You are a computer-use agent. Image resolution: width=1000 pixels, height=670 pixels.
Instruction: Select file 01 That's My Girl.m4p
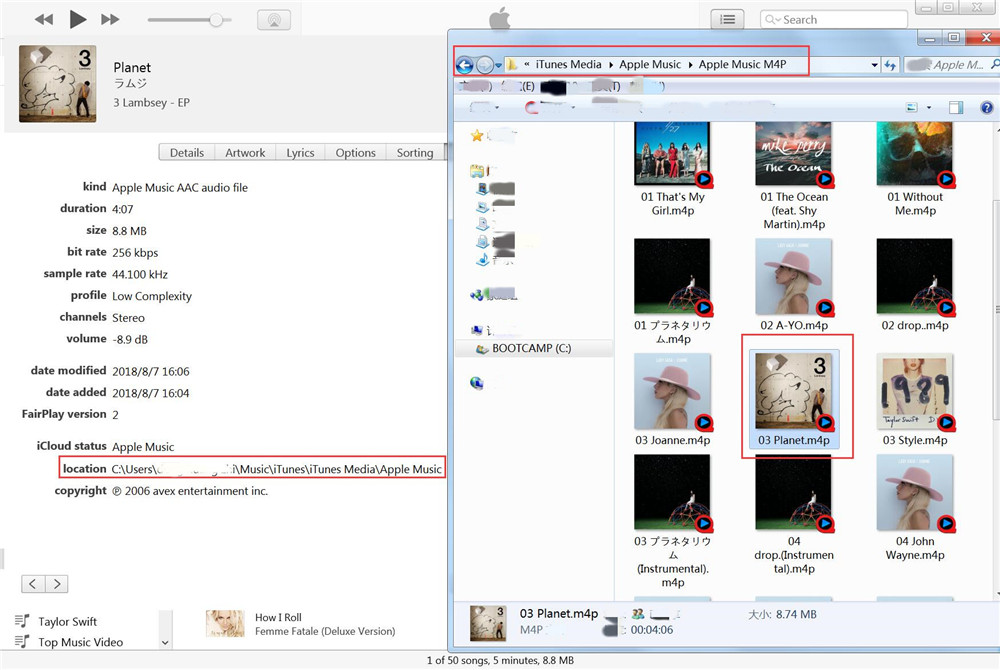coord(672,170)
